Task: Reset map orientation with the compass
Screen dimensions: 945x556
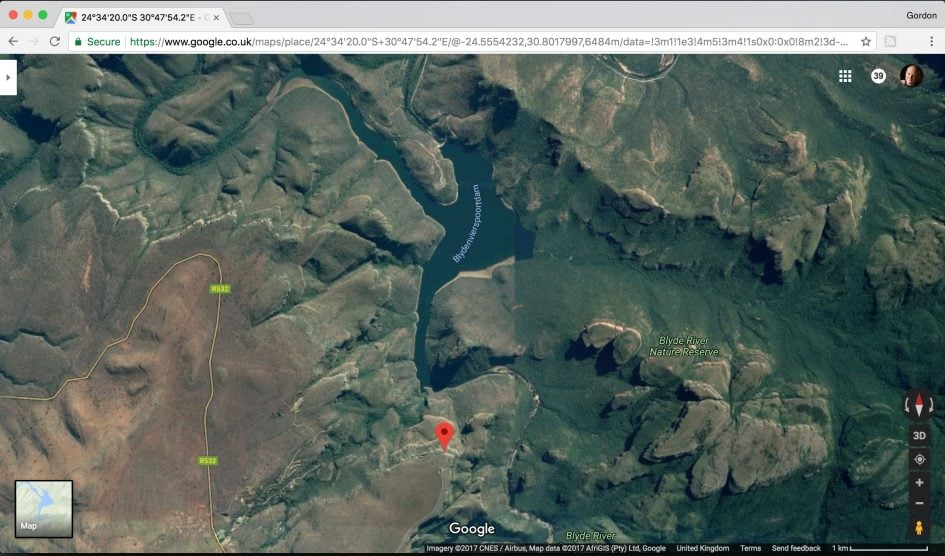Action: tap(919, 405)
